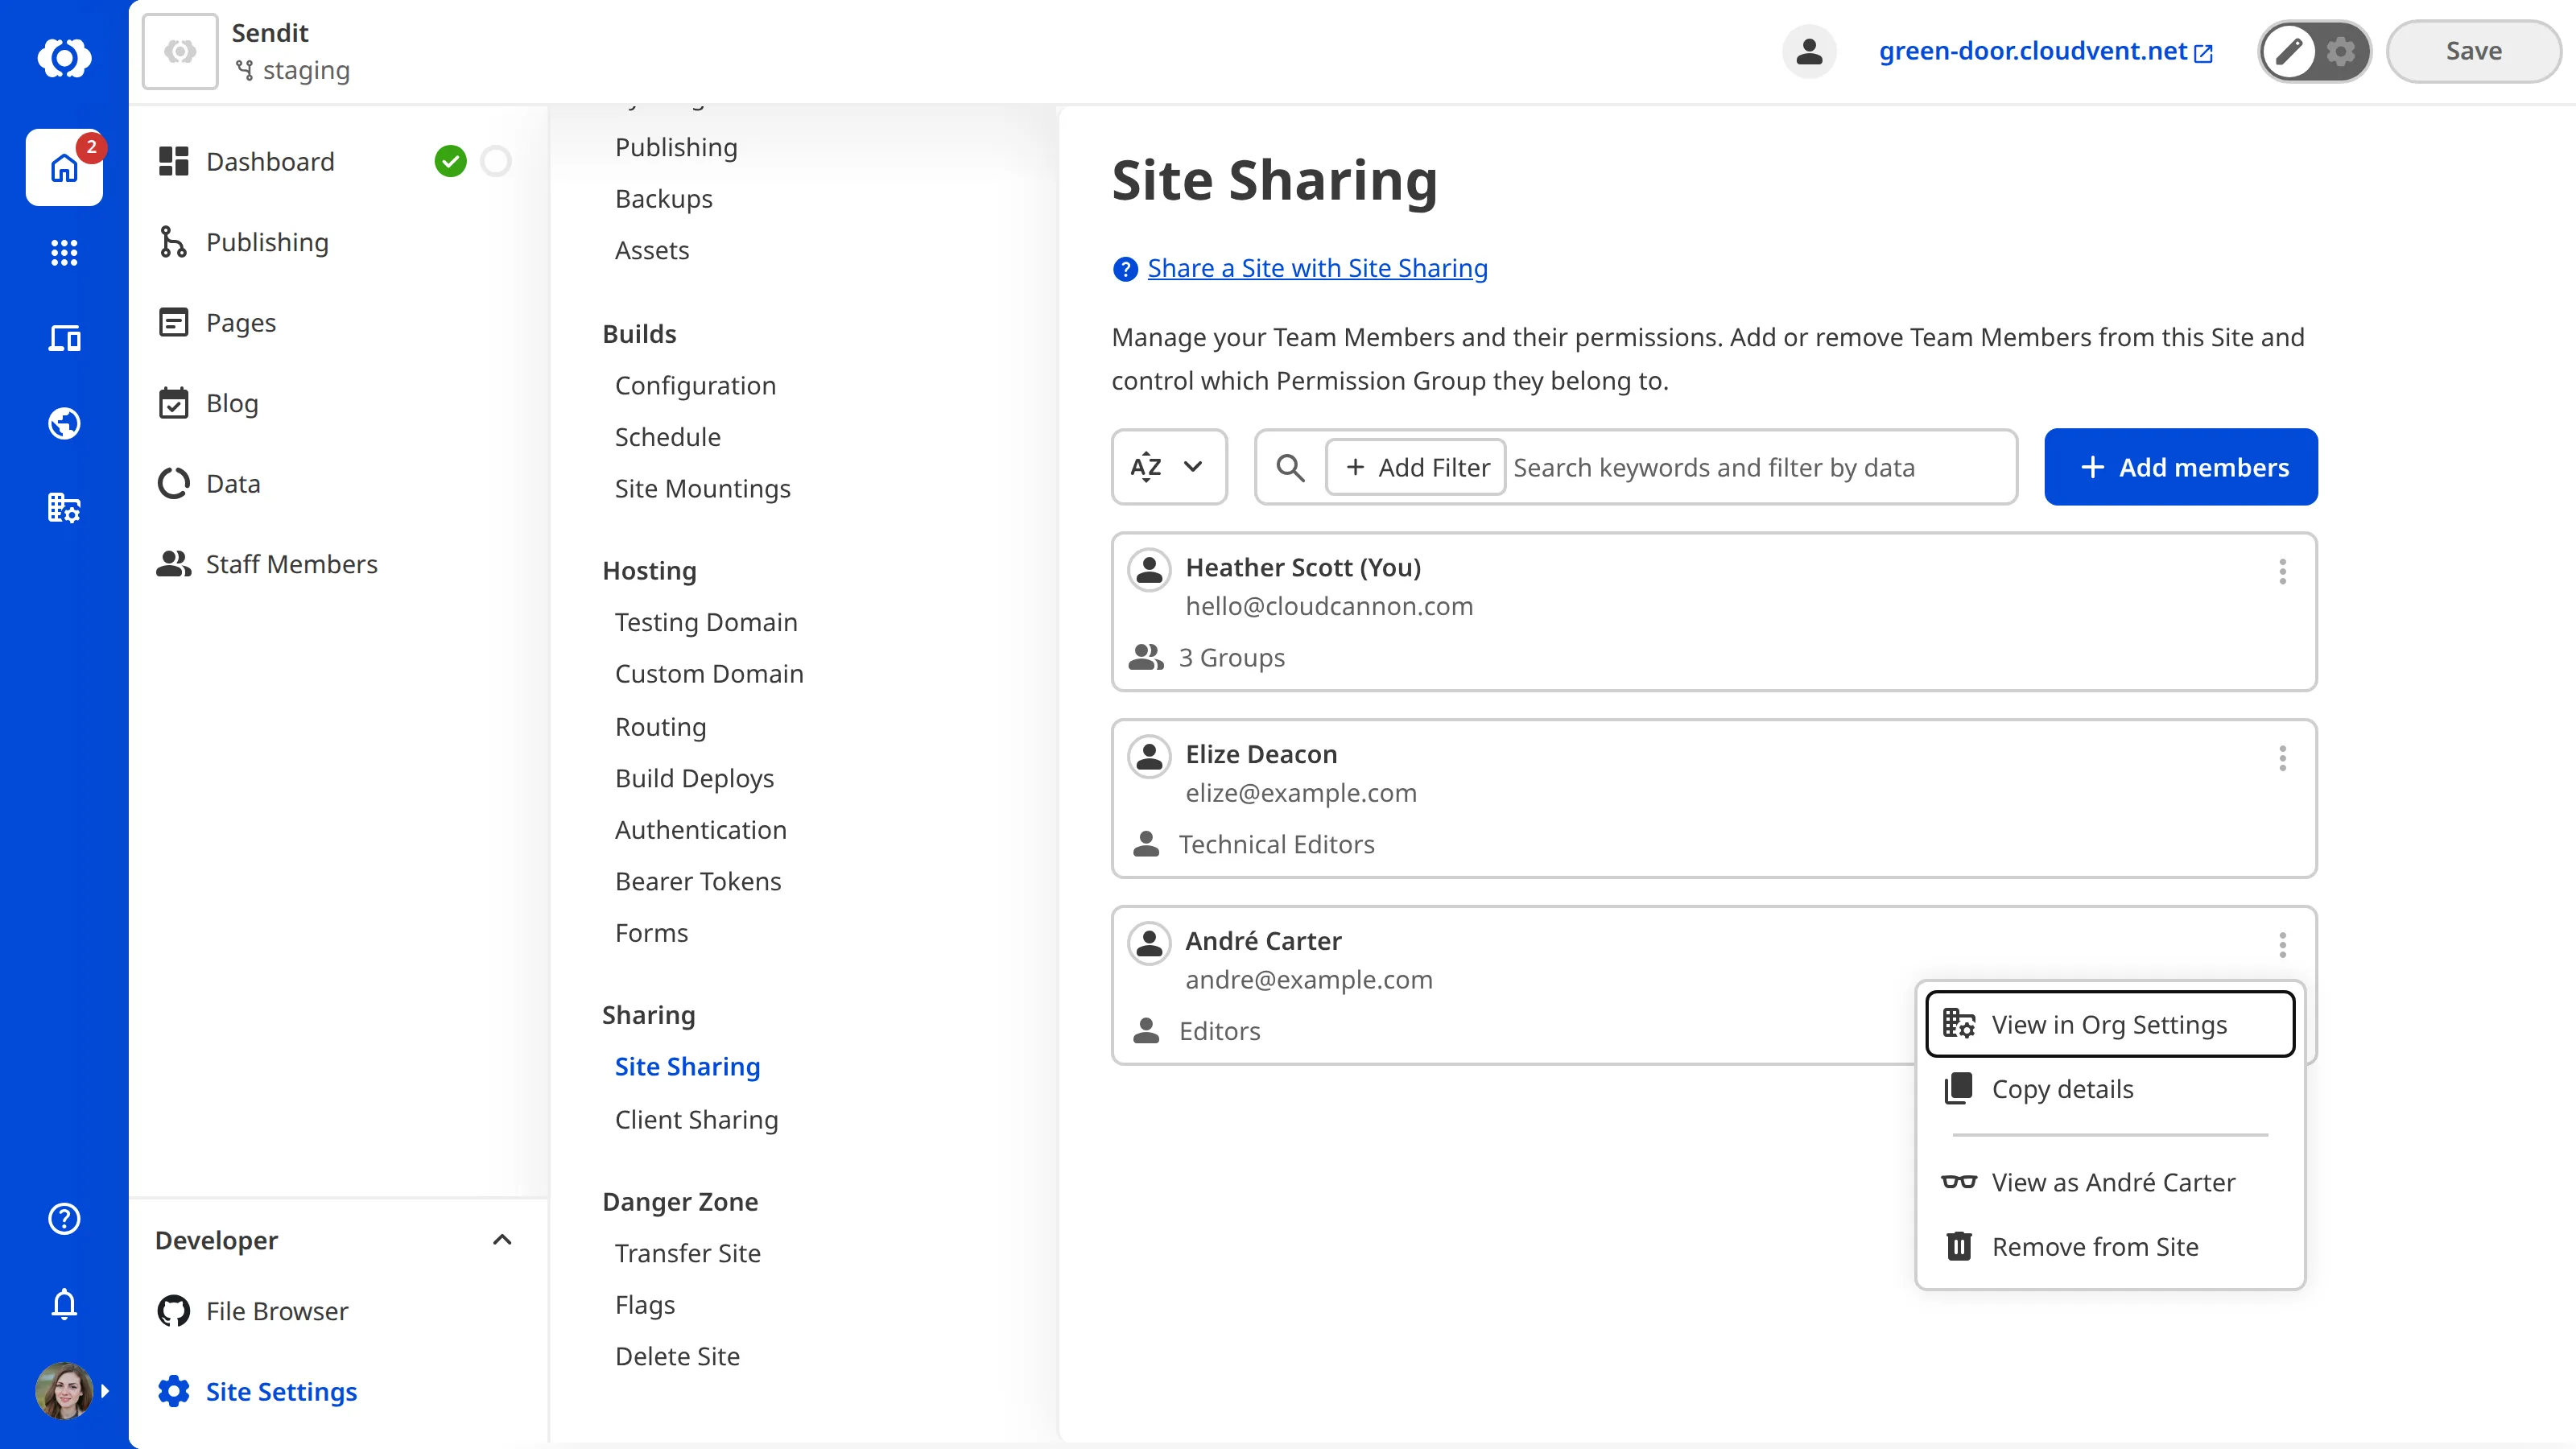Select Backups in settings menu

(x=664, y=198)
